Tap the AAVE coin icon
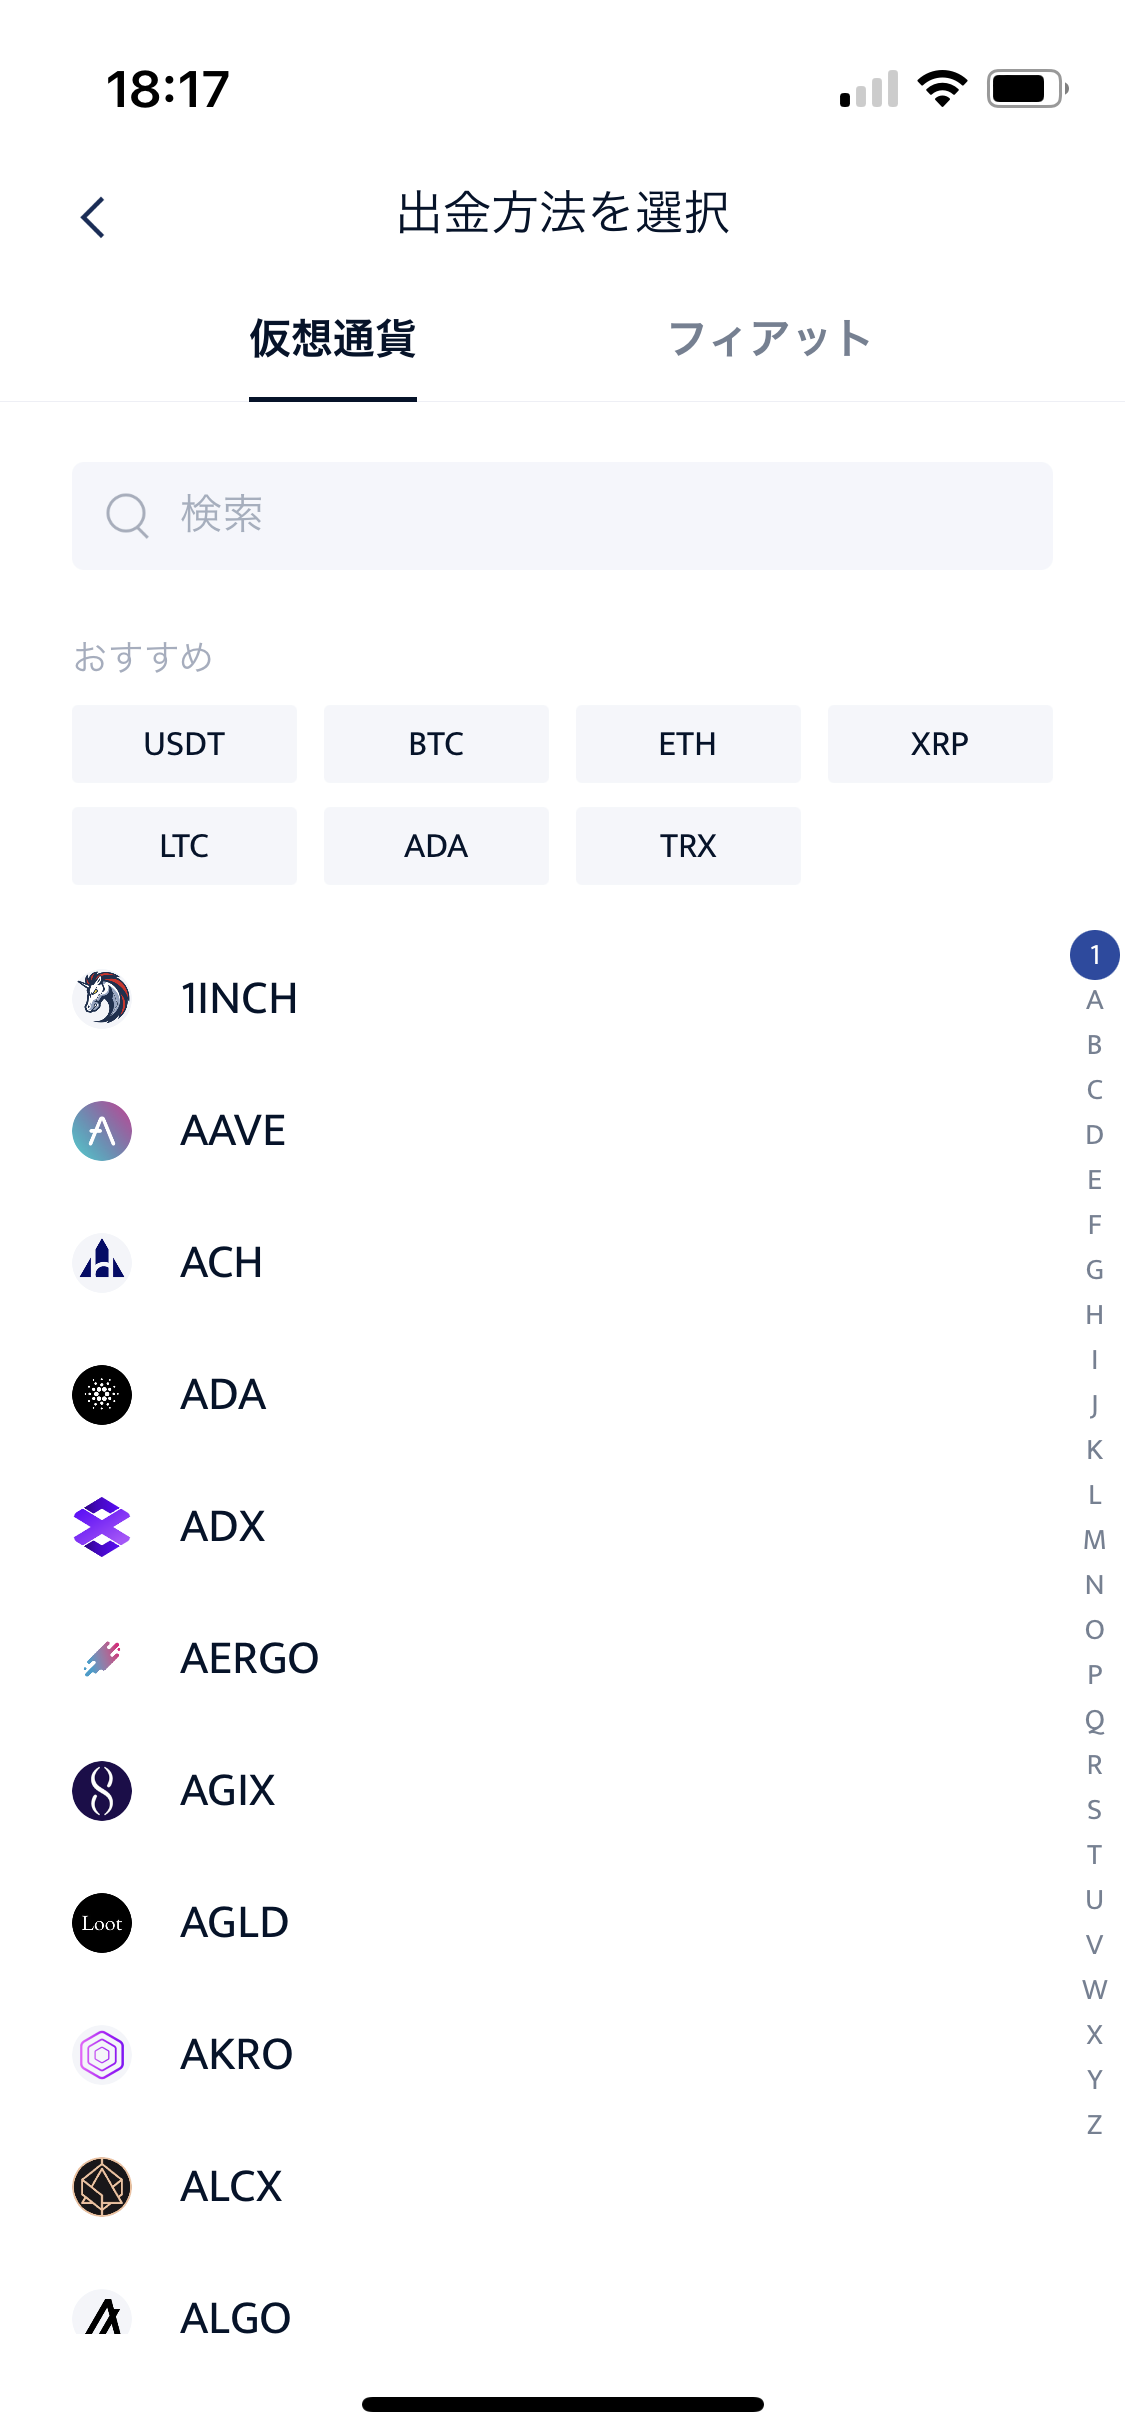Viewport: 1125px width, 2436px height. (x=102, y=1131)
